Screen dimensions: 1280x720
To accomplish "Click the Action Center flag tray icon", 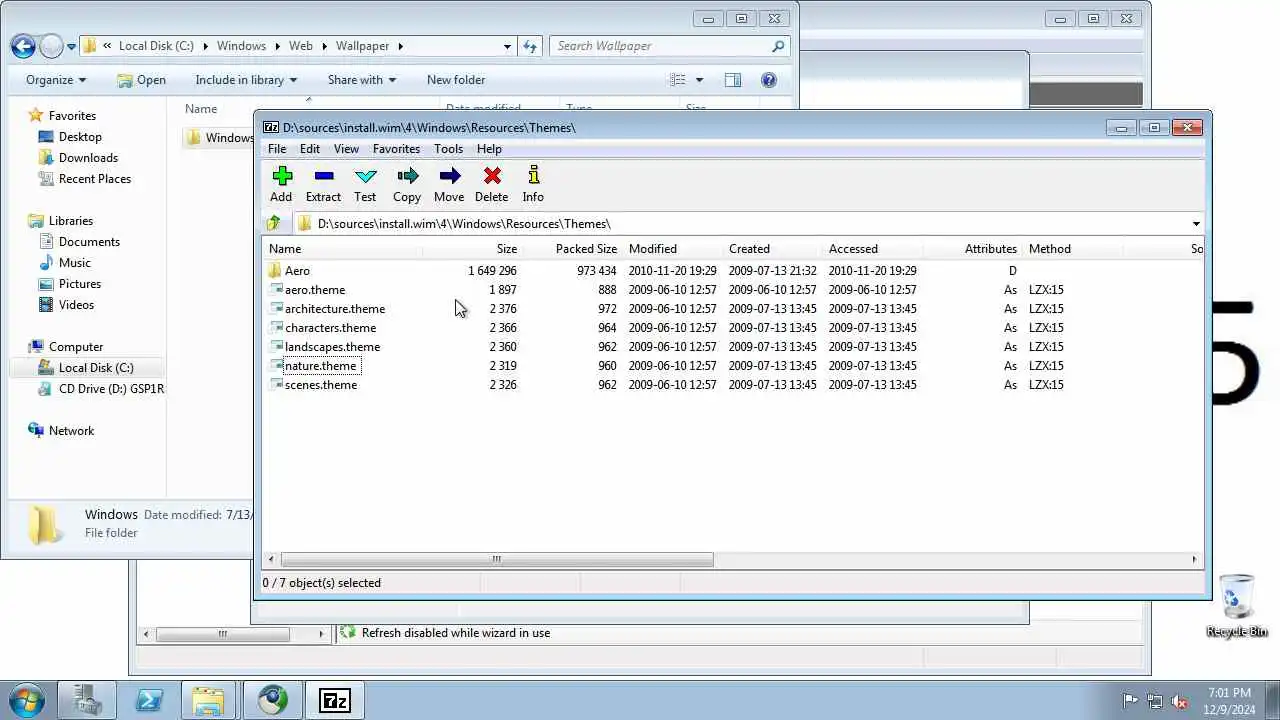I will (x=1130, y=701).
